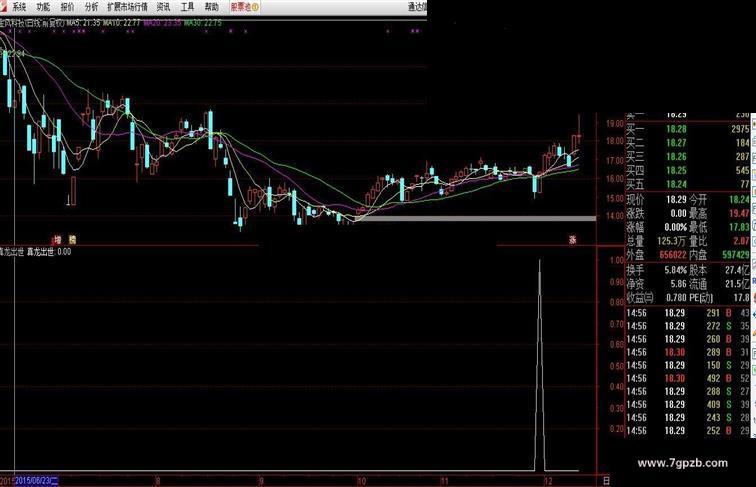The width and height of the screenshot is (756, 487).
Task: Open the 系统 menu
Action: click(x=19, y=7)
